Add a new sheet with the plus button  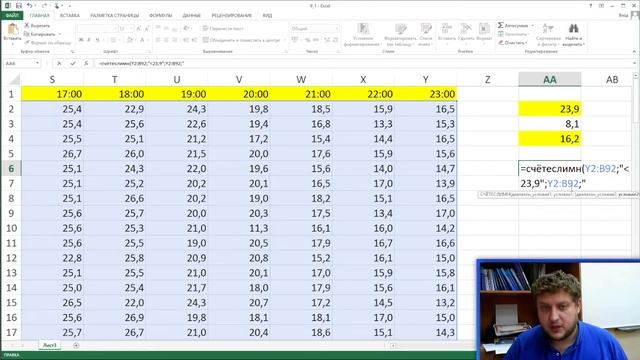(76, 345)
